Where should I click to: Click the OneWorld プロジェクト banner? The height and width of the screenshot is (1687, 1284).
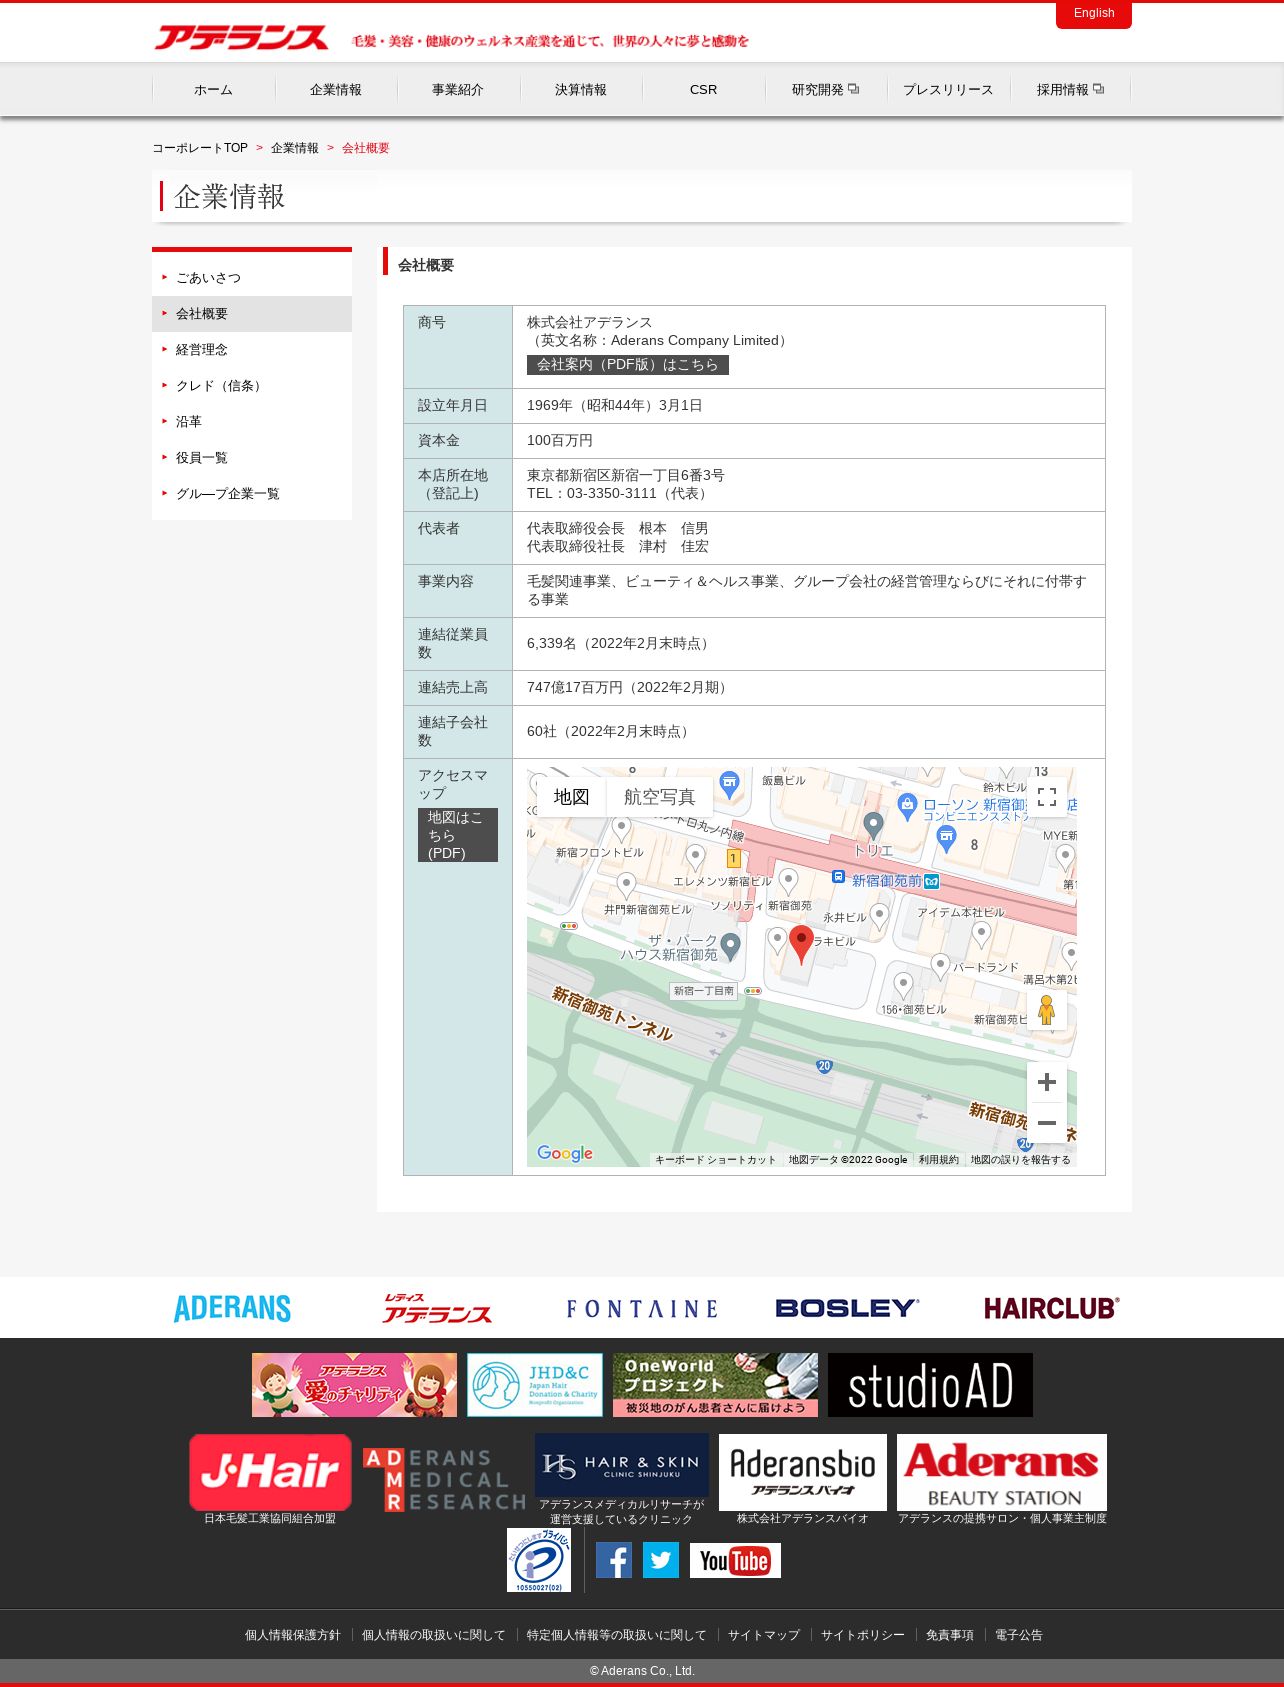[x=715, y=1385]
